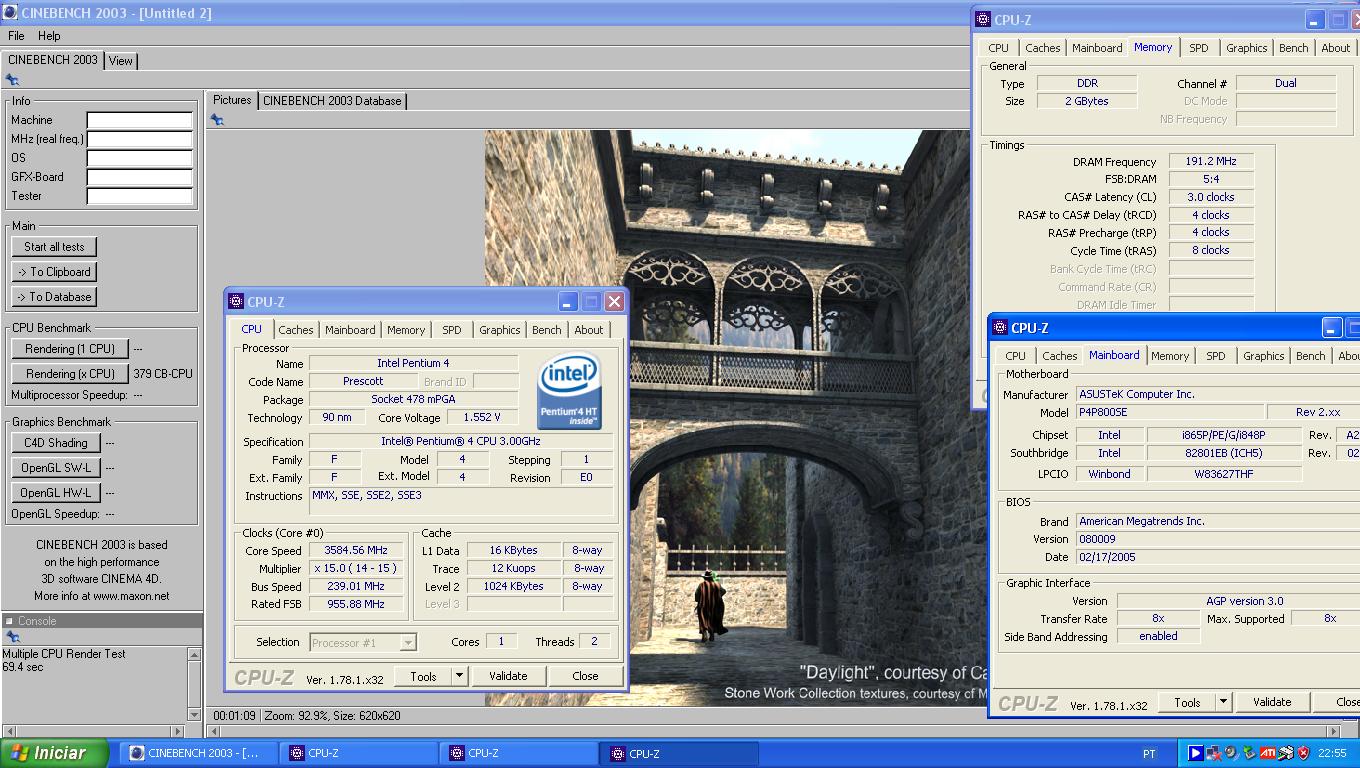
Task: Click the 379 CB-CPU score text
Action: point(163,374)
